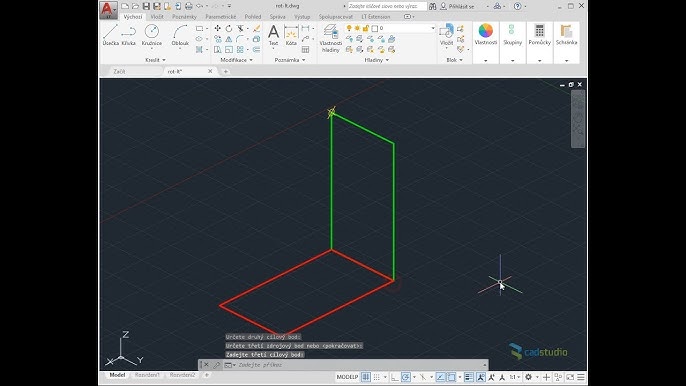Toggle grid display in status bar
This screenshot has width=686, height=386.
366,377
